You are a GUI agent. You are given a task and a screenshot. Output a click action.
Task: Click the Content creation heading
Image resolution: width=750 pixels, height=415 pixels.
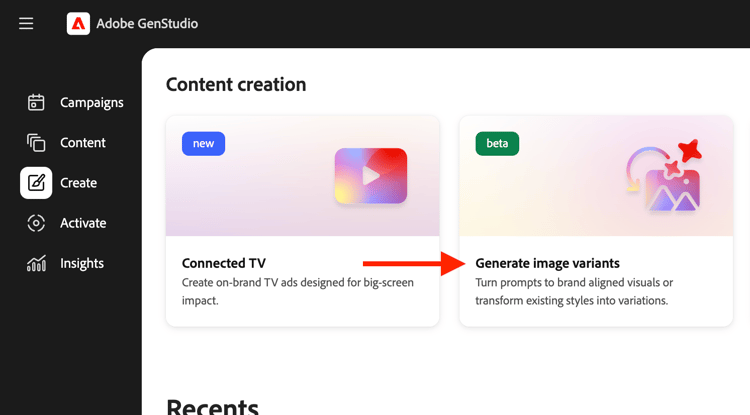tap(236, 85)
